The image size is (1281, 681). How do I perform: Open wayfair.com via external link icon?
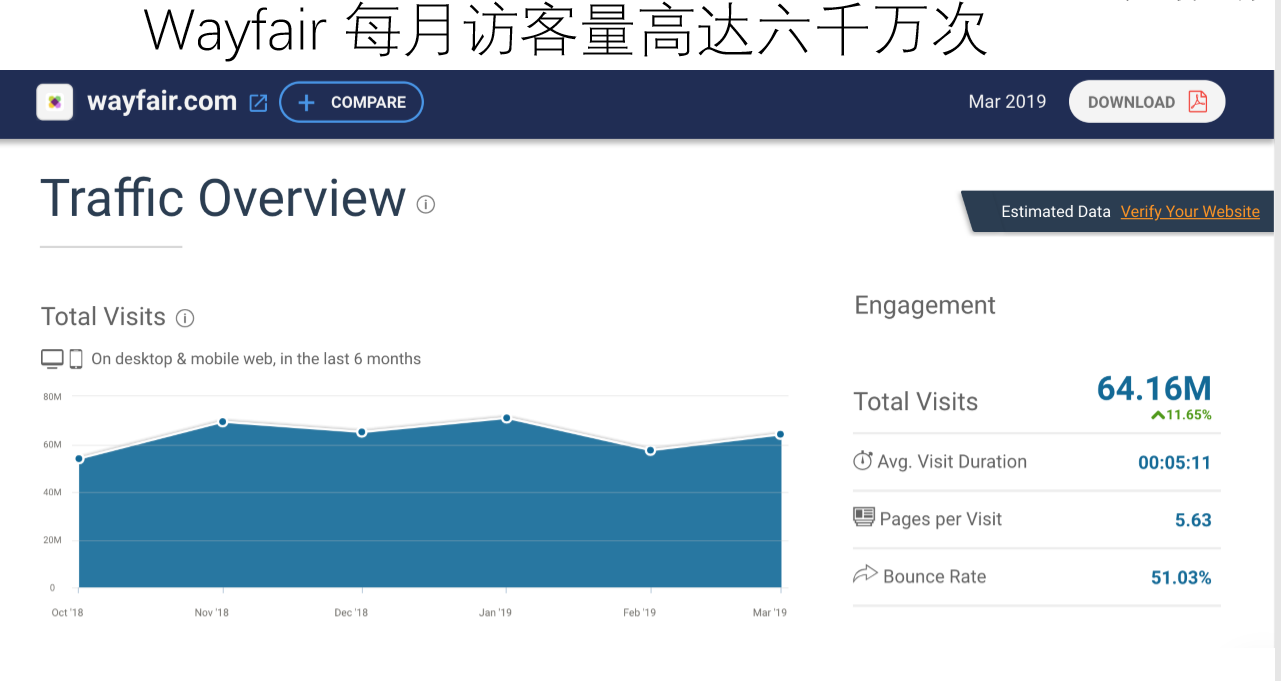tap(258, 103)
